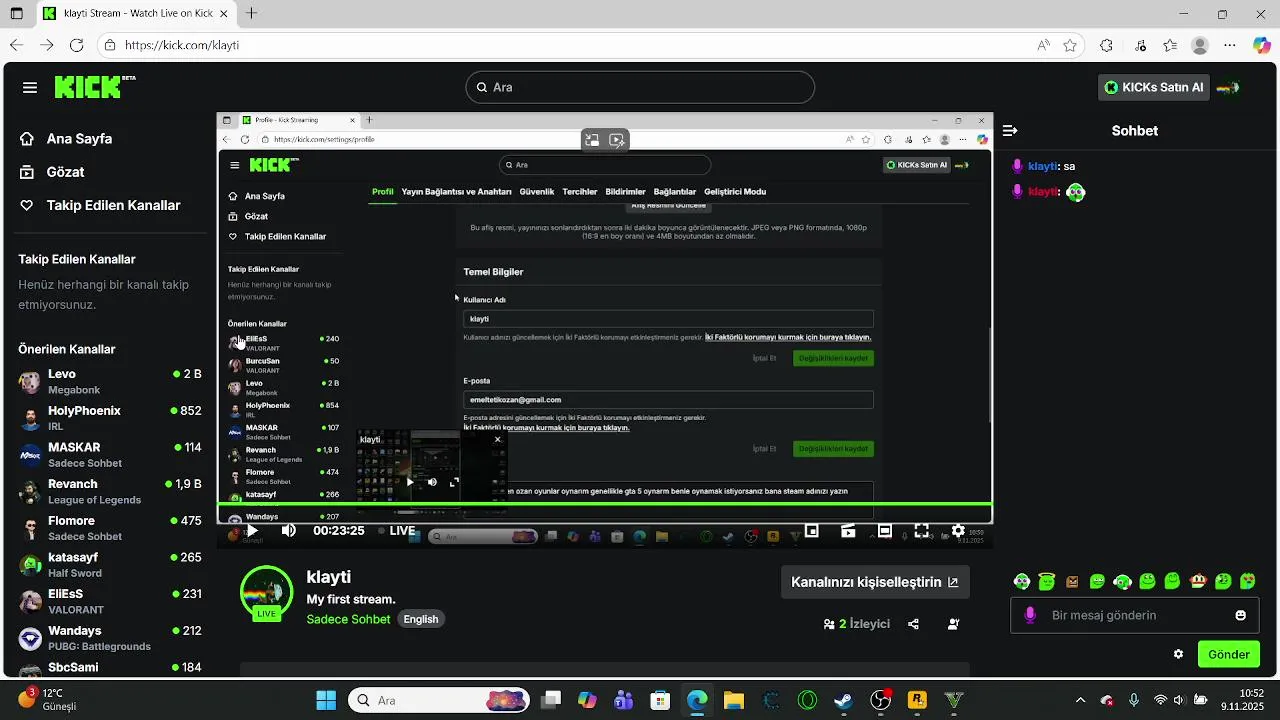Screen dimensions: 1280x720
Task: Open Takip Edilen Kanallar sidebar item
Action: pyautogui.click(x=113, y=205)
